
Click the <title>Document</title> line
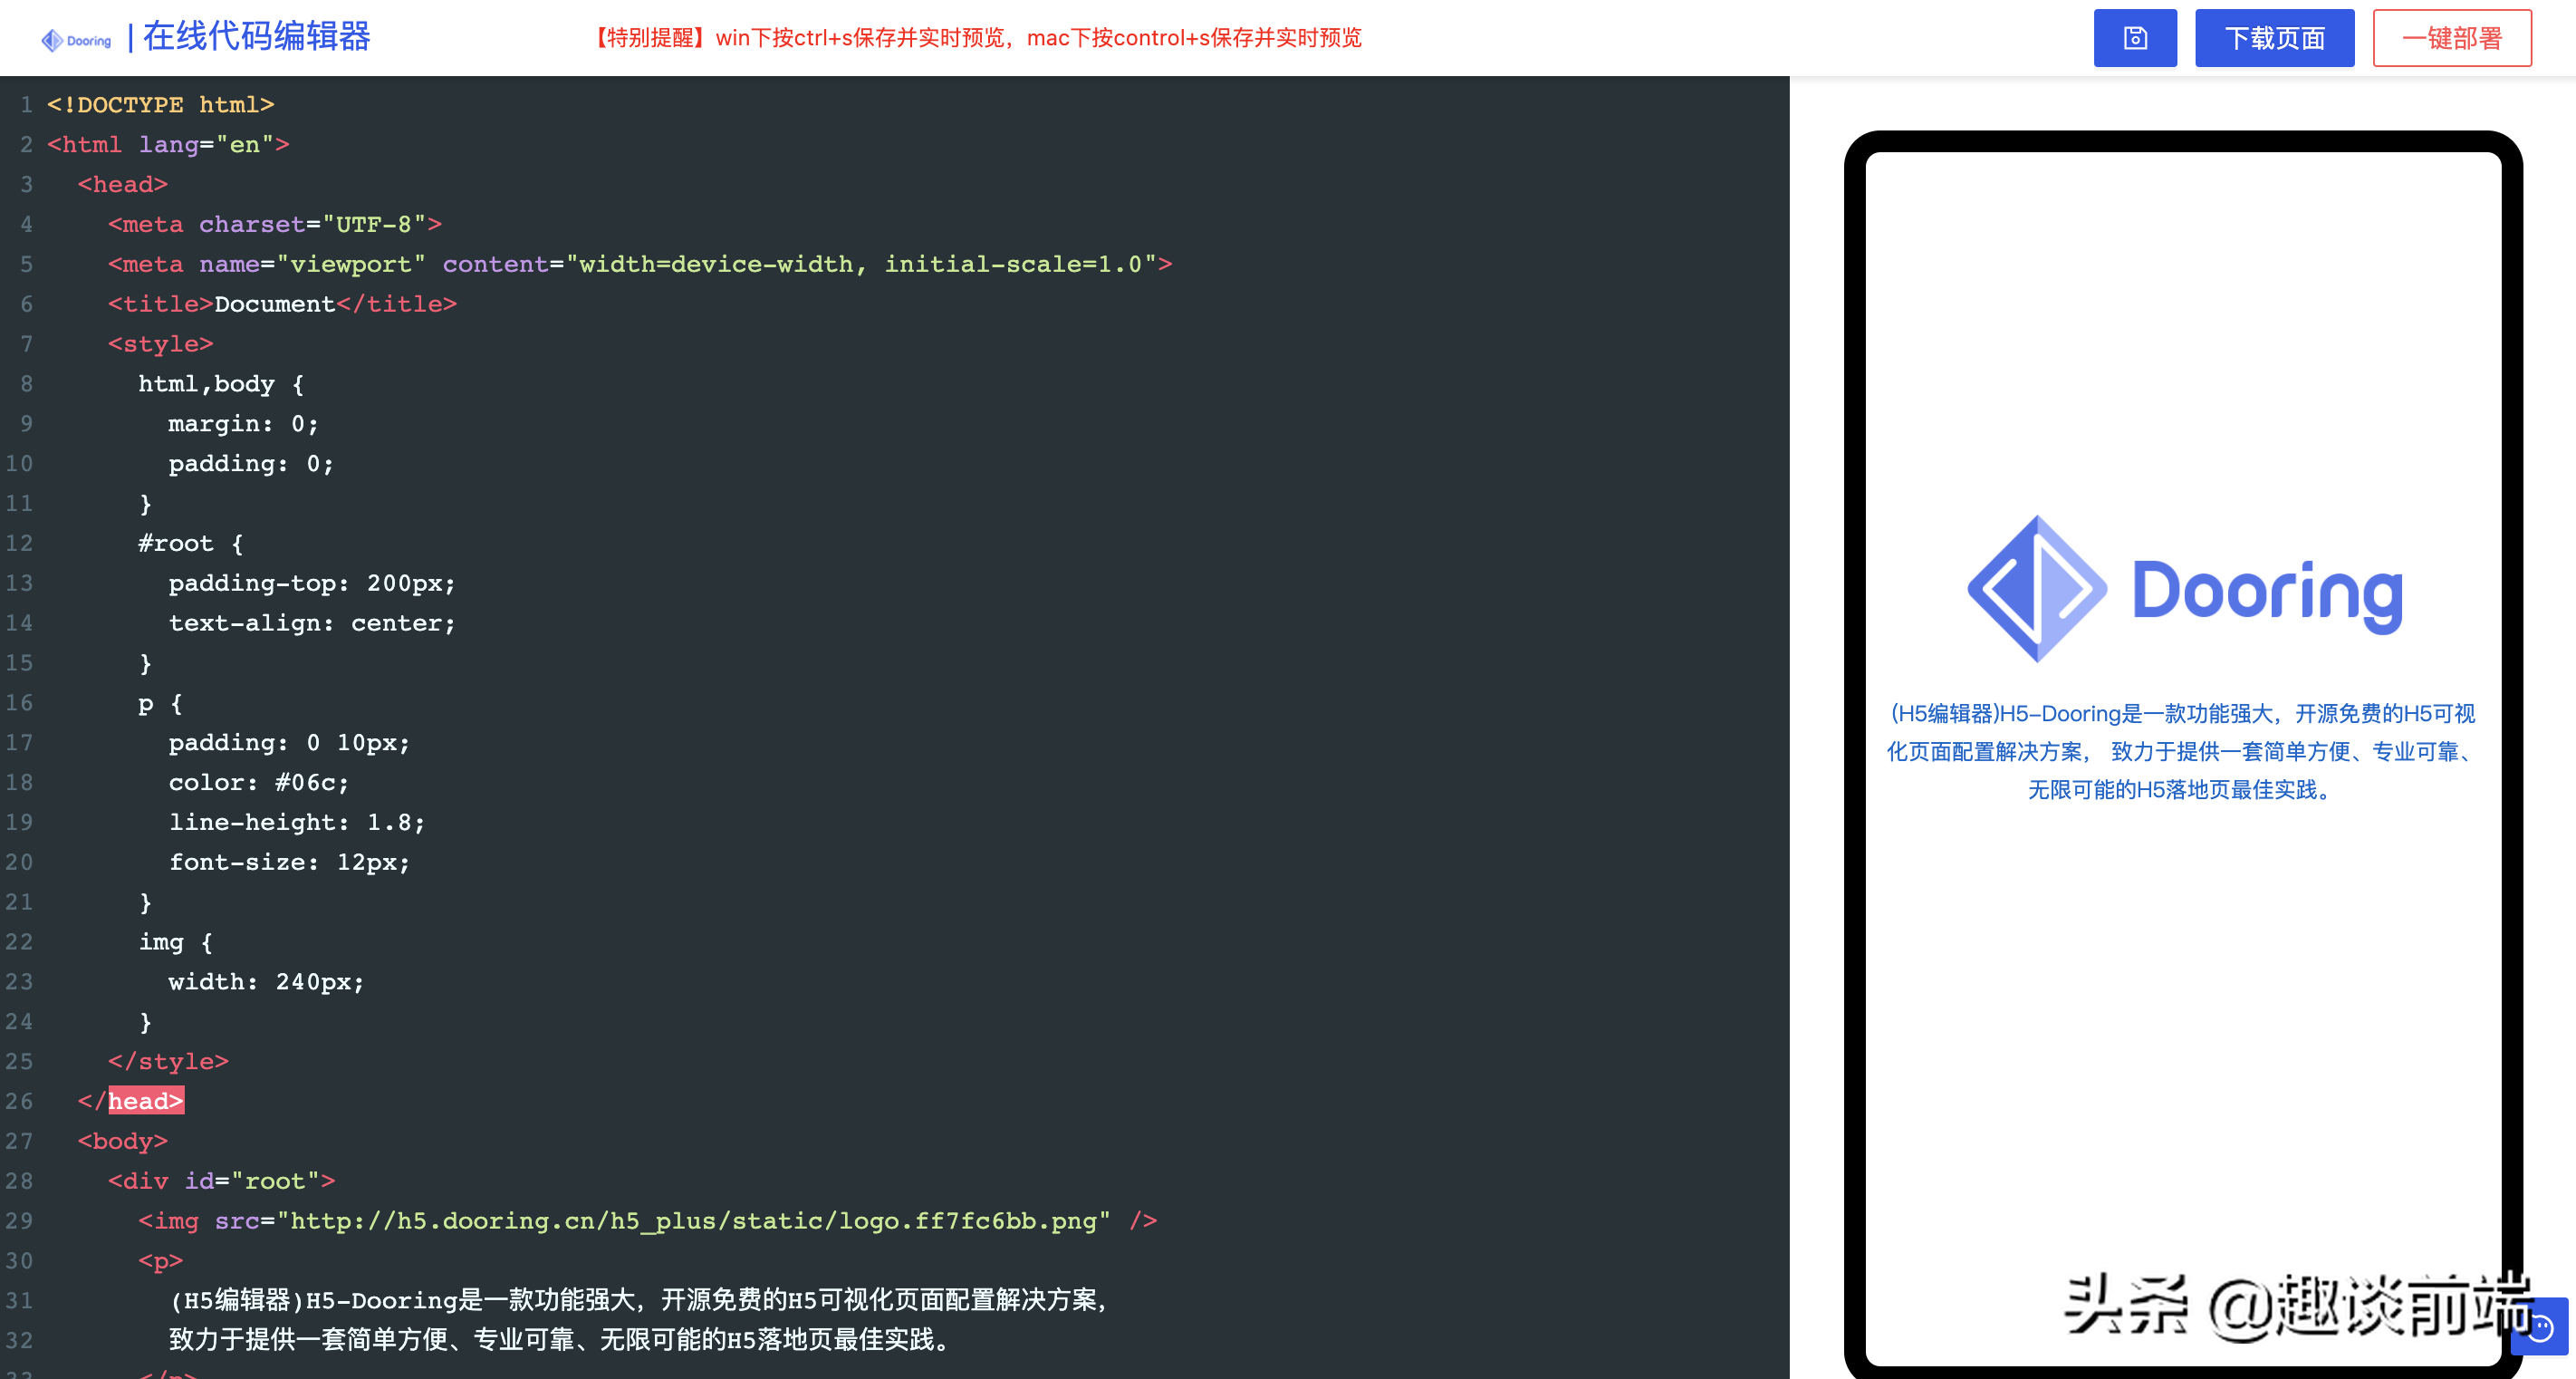coord(282,304)
